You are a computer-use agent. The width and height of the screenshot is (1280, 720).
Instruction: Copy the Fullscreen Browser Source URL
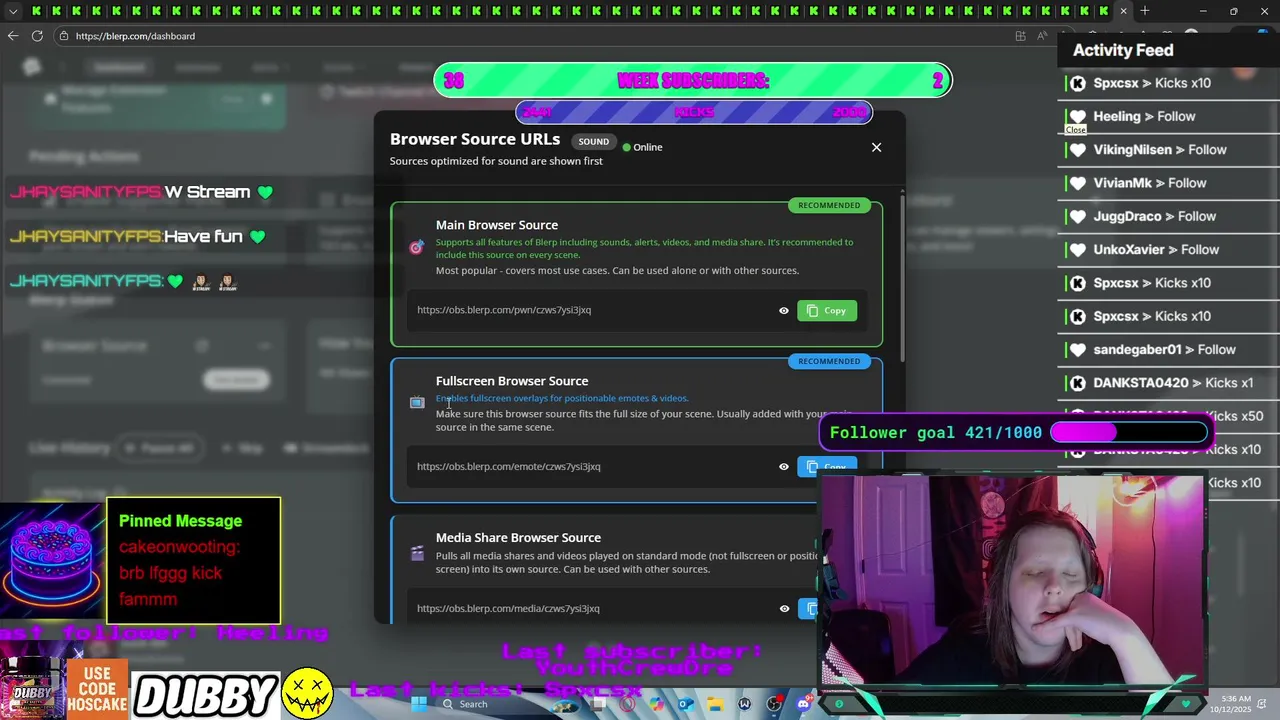point(826,466)
